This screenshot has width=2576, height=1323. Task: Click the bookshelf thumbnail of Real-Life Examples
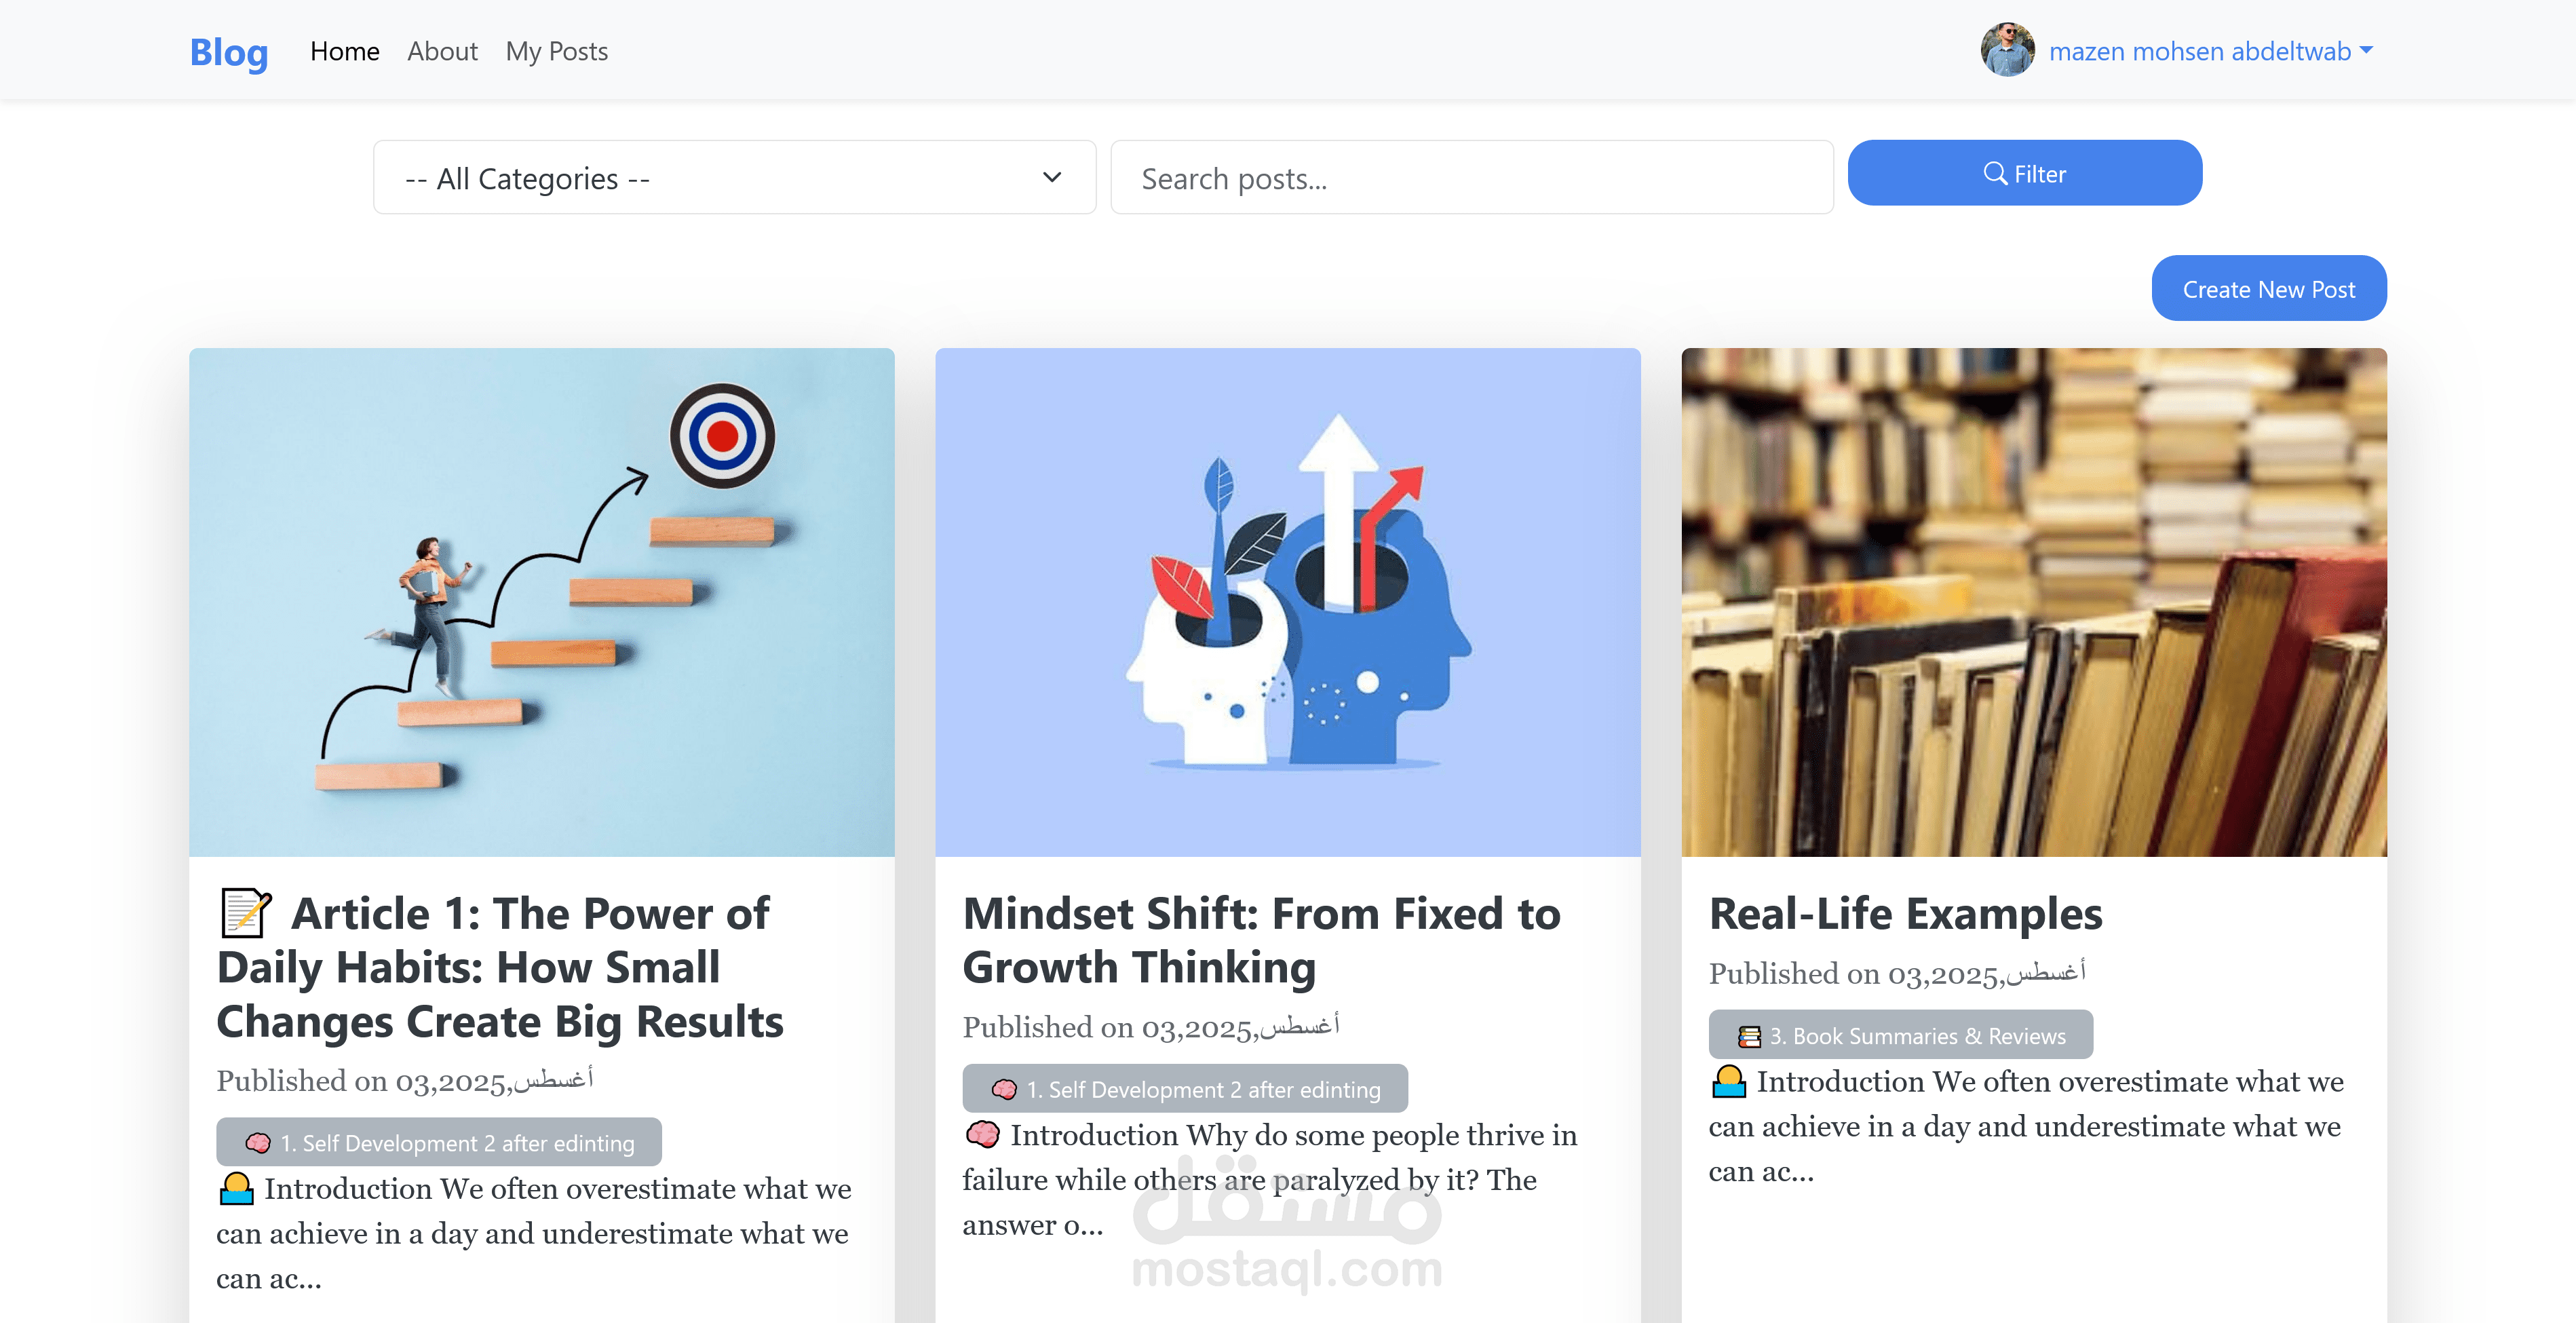click(x=2033, y=602)
